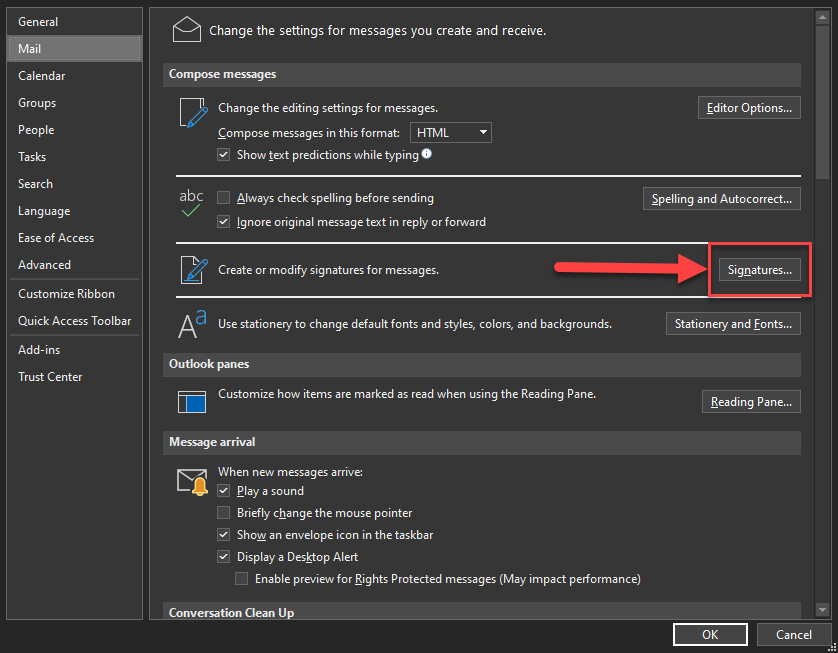
Task: Enable Briefly change the mouse pointer
Action: click(224, 513)
